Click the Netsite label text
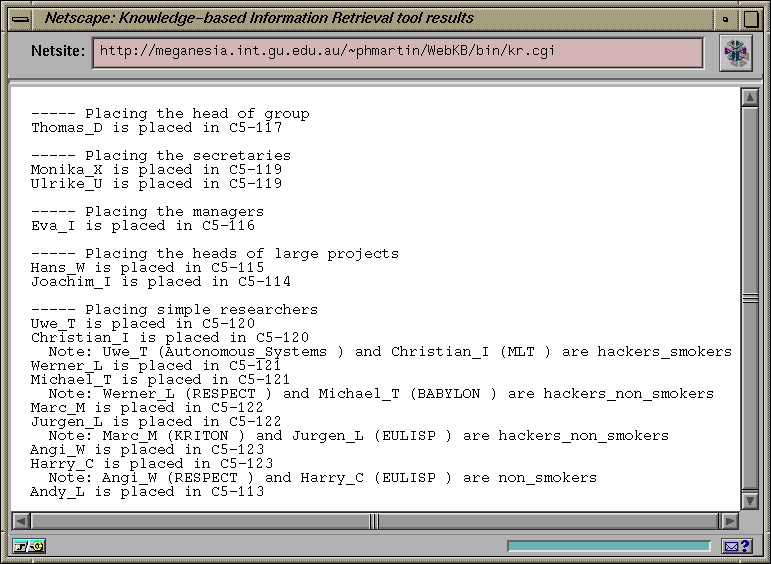771x564 pixels. coord(58,51)
